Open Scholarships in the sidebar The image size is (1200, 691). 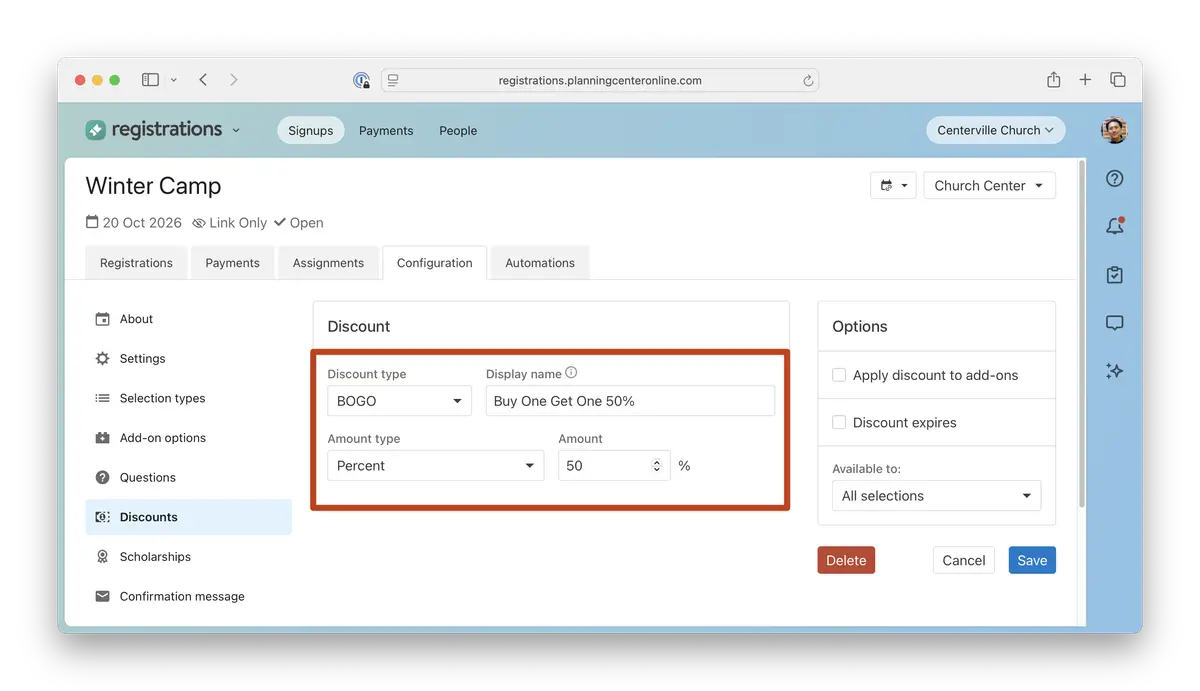[189, 557]
